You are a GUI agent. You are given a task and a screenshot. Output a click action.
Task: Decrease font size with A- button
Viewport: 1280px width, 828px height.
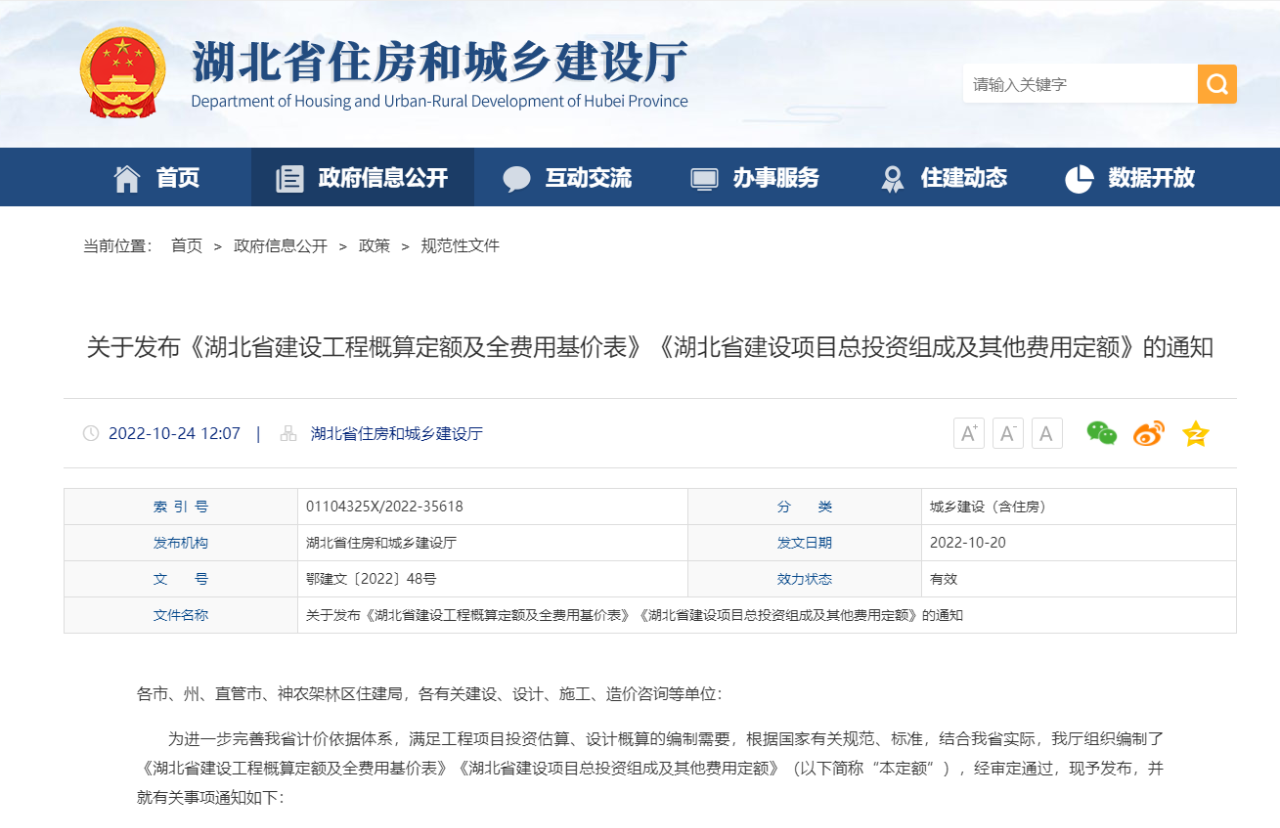[x=1007, y=433]
